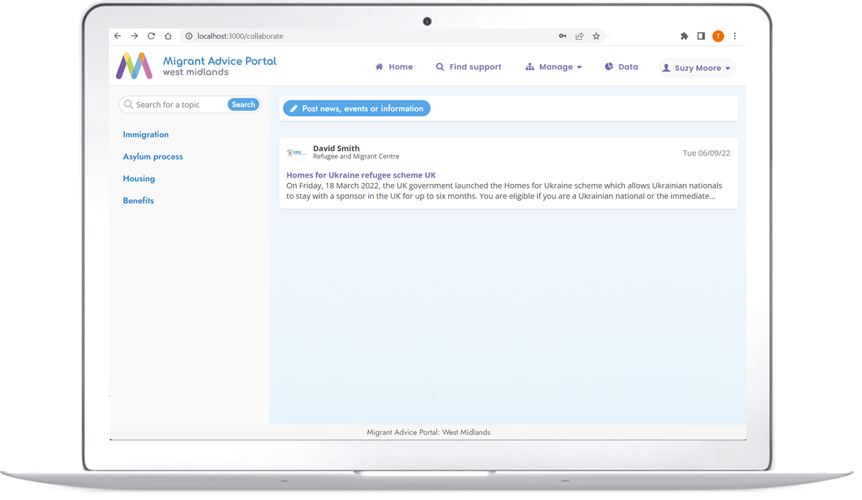The width and height of the screenshot is (862, 500).
Task: Select the Asylum process topic
Action: pos(153,157)
